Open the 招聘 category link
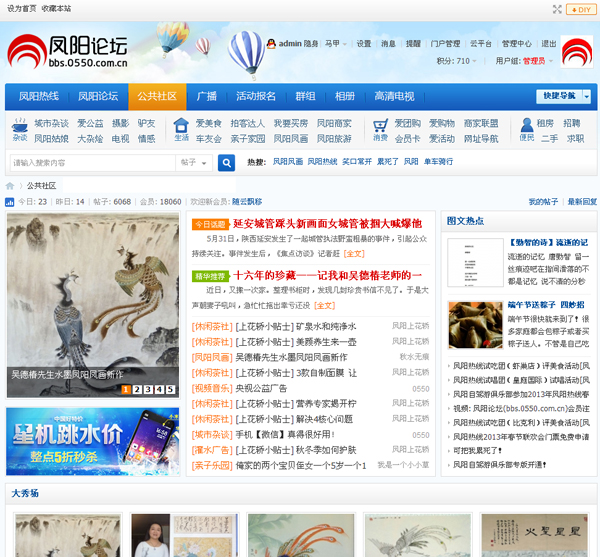The image size is (600, 557). click(x=572, y=124)
